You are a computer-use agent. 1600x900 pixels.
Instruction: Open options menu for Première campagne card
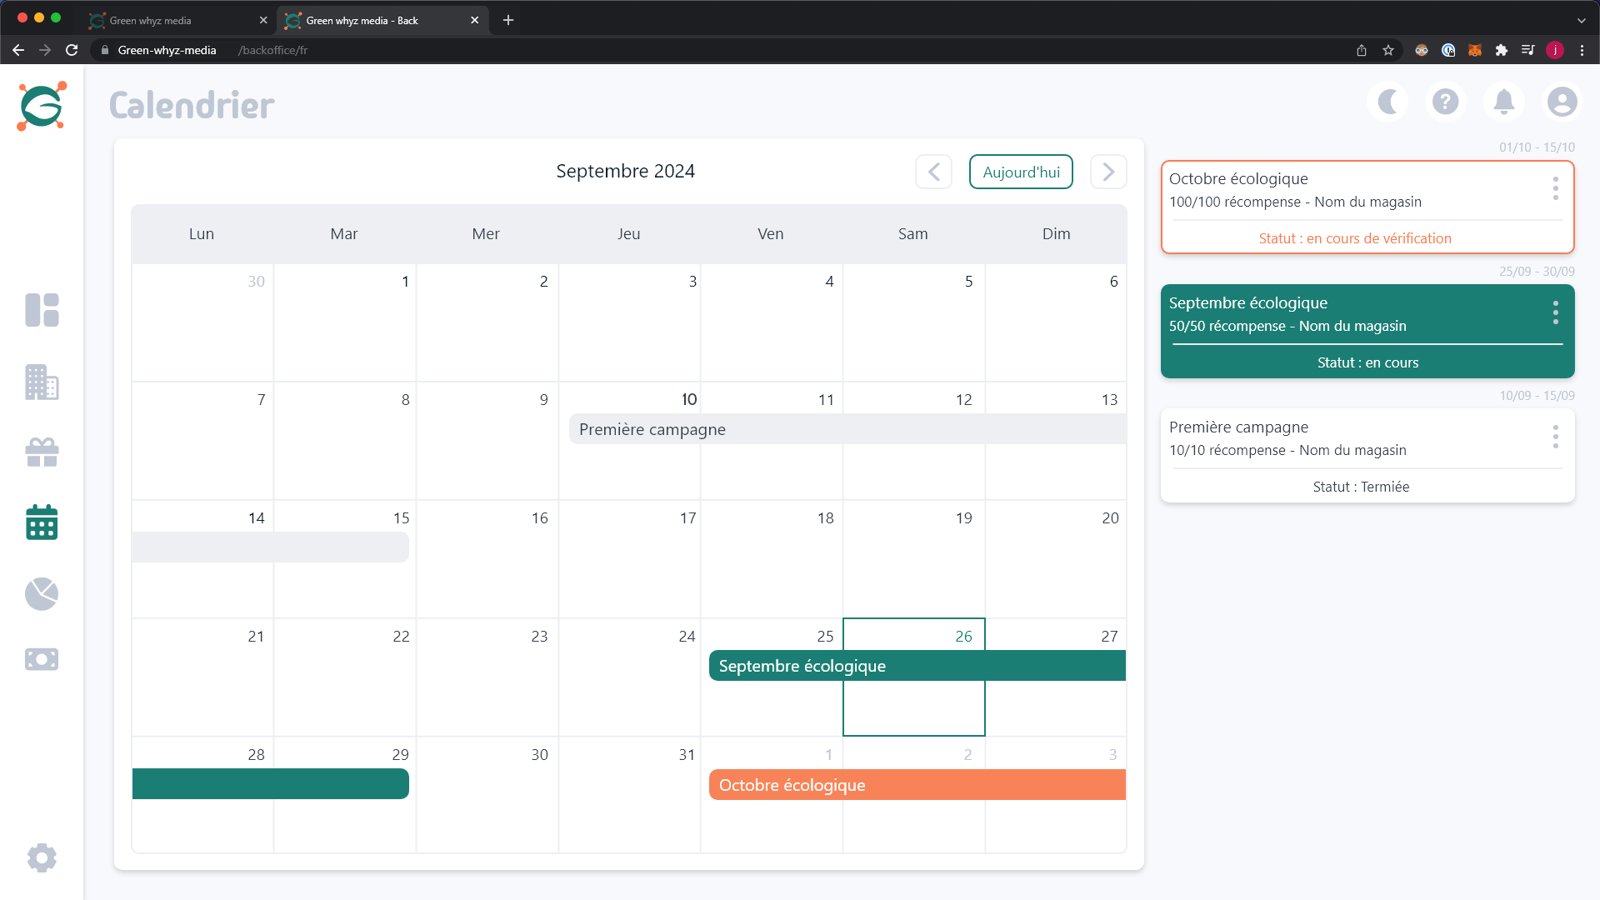(1555, 436)
